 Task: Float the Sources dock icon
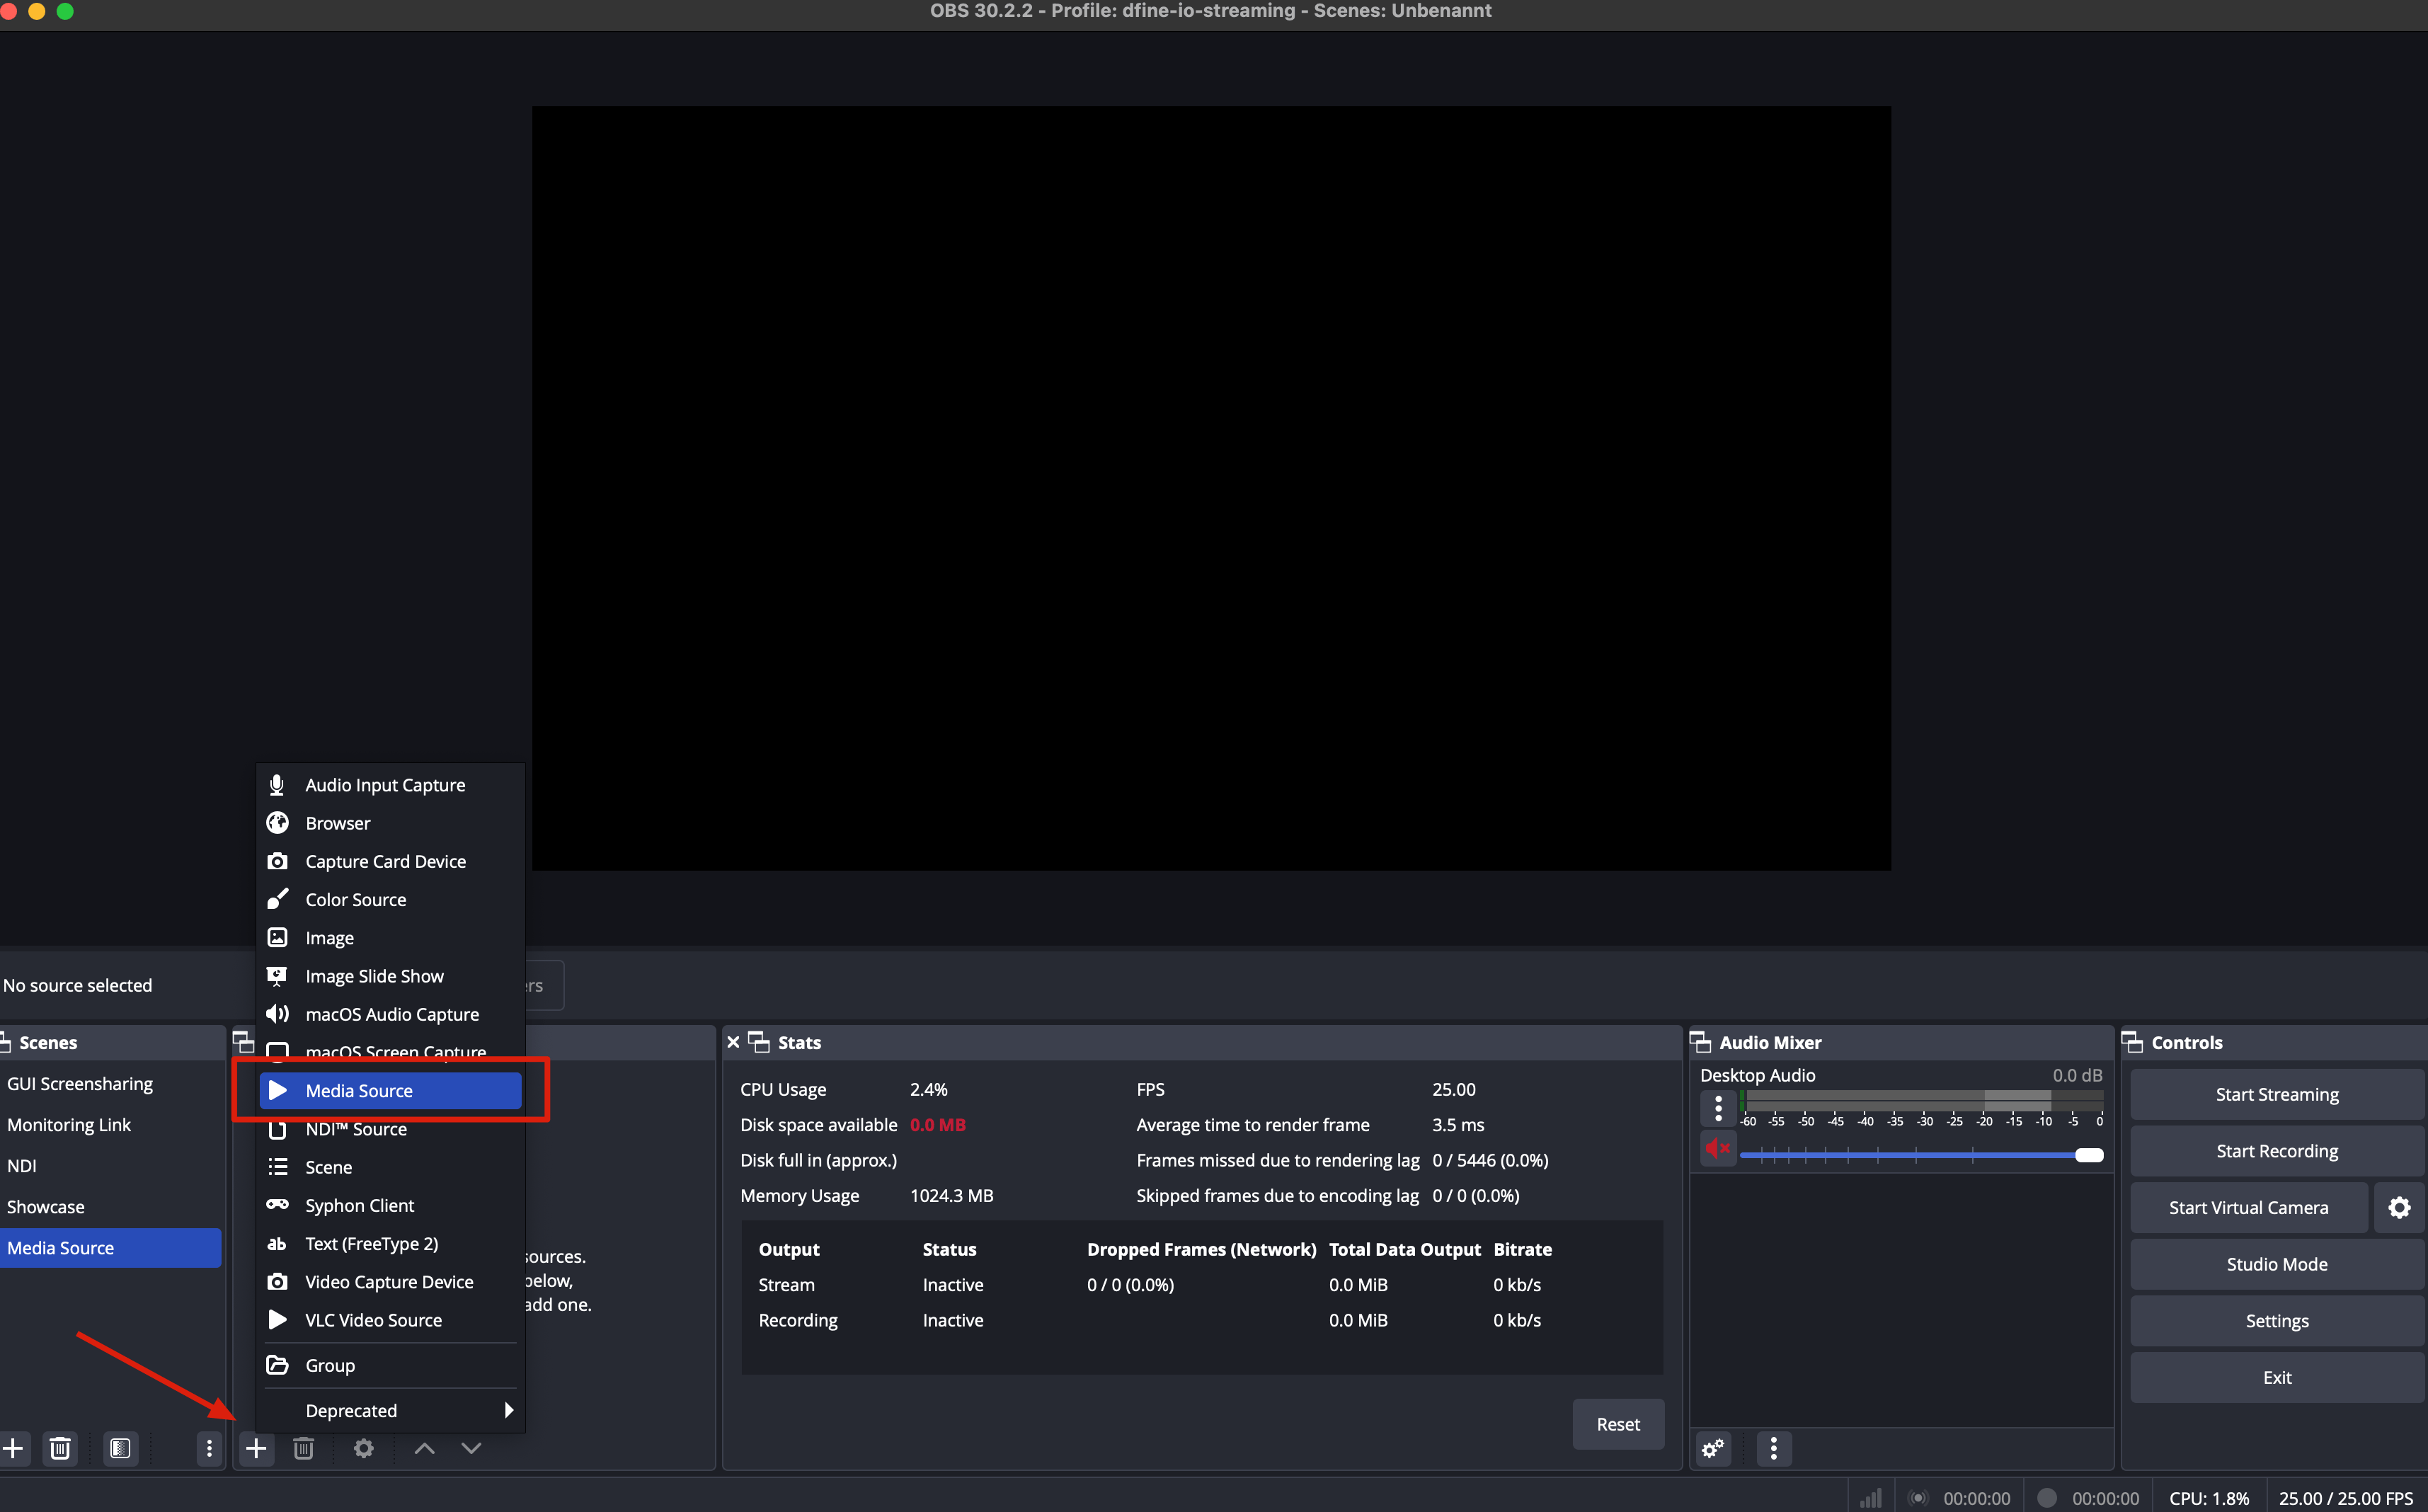coord(243,1042)
